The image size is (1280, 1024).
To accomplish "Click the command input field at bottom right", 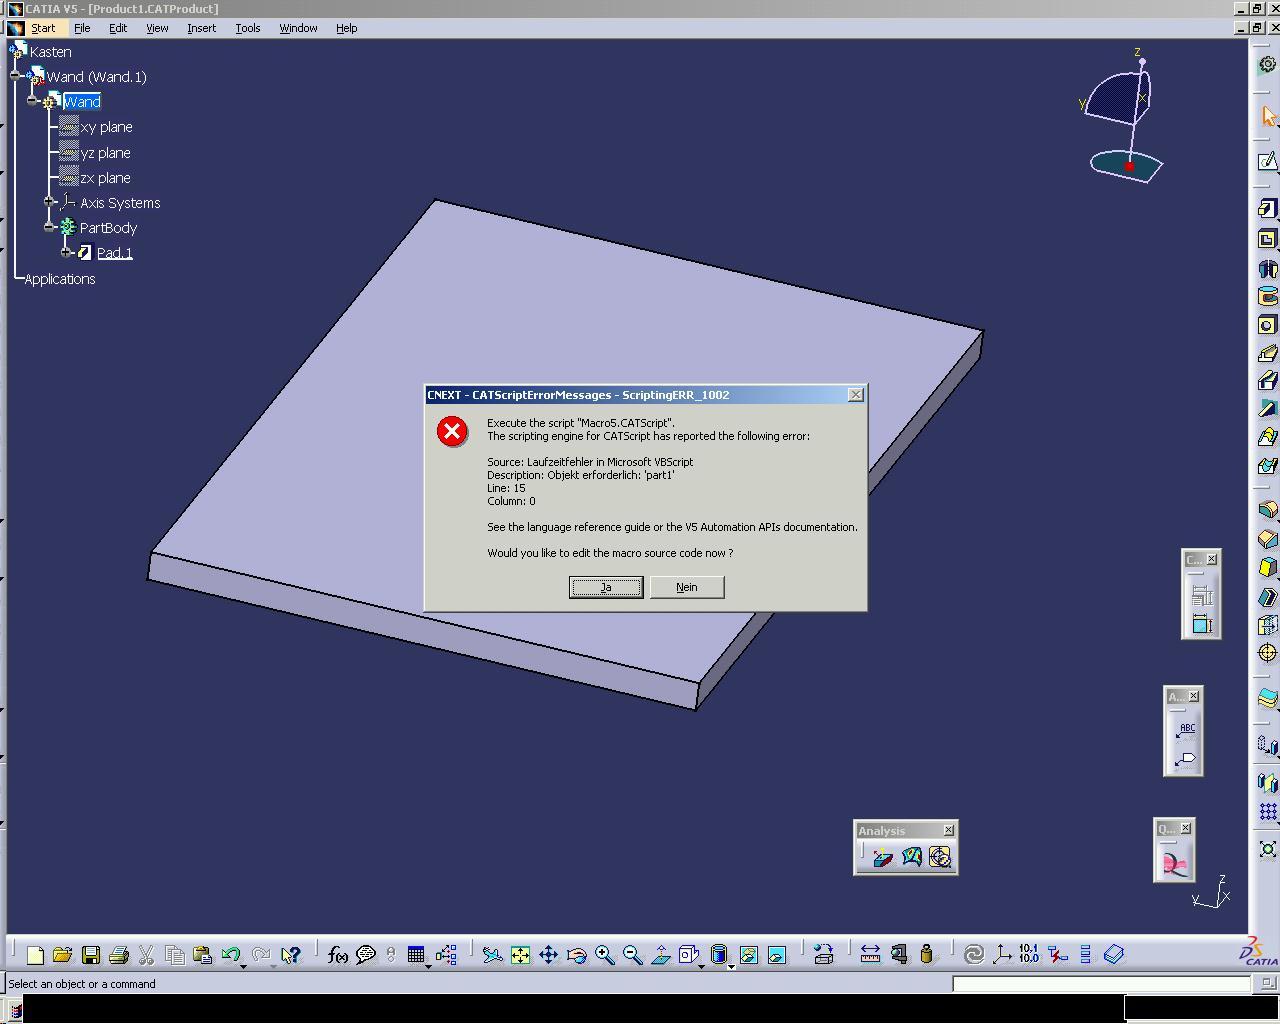I will click(1101, 984).
